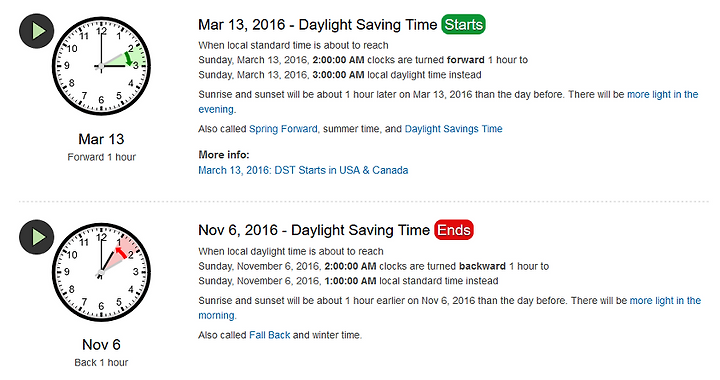Viewport: 720px width, 380px height.
Task: Click the green Starts badge
Action: [463, 24]
